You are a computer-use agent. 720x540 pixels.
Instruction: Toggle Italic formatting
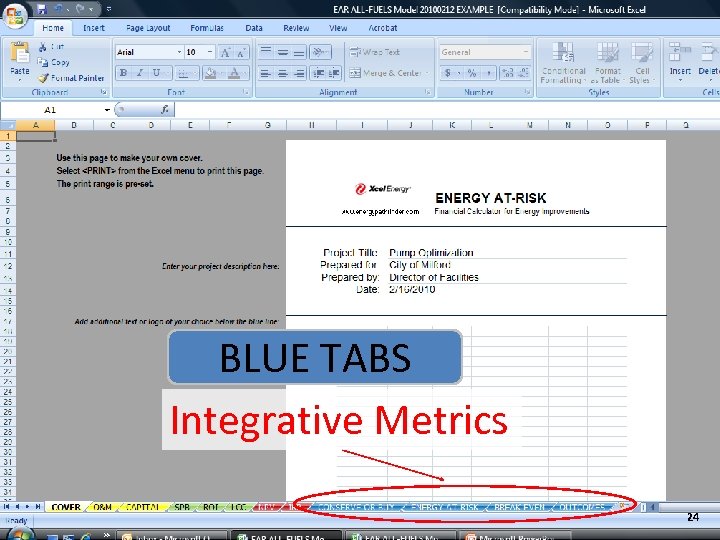140,73
